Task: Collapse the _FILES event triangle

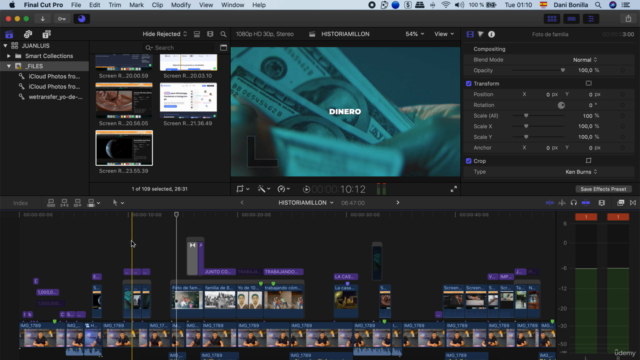Action: [x=9, y=66]
